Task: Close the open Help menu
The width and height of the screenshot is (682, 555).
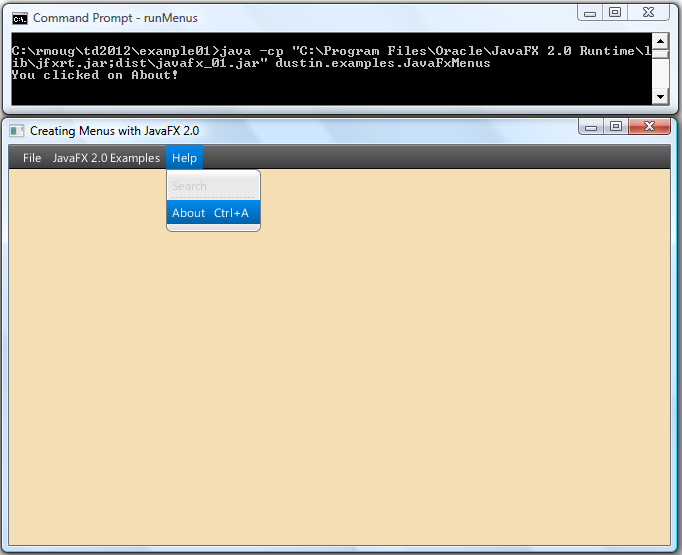Action: 184,158
